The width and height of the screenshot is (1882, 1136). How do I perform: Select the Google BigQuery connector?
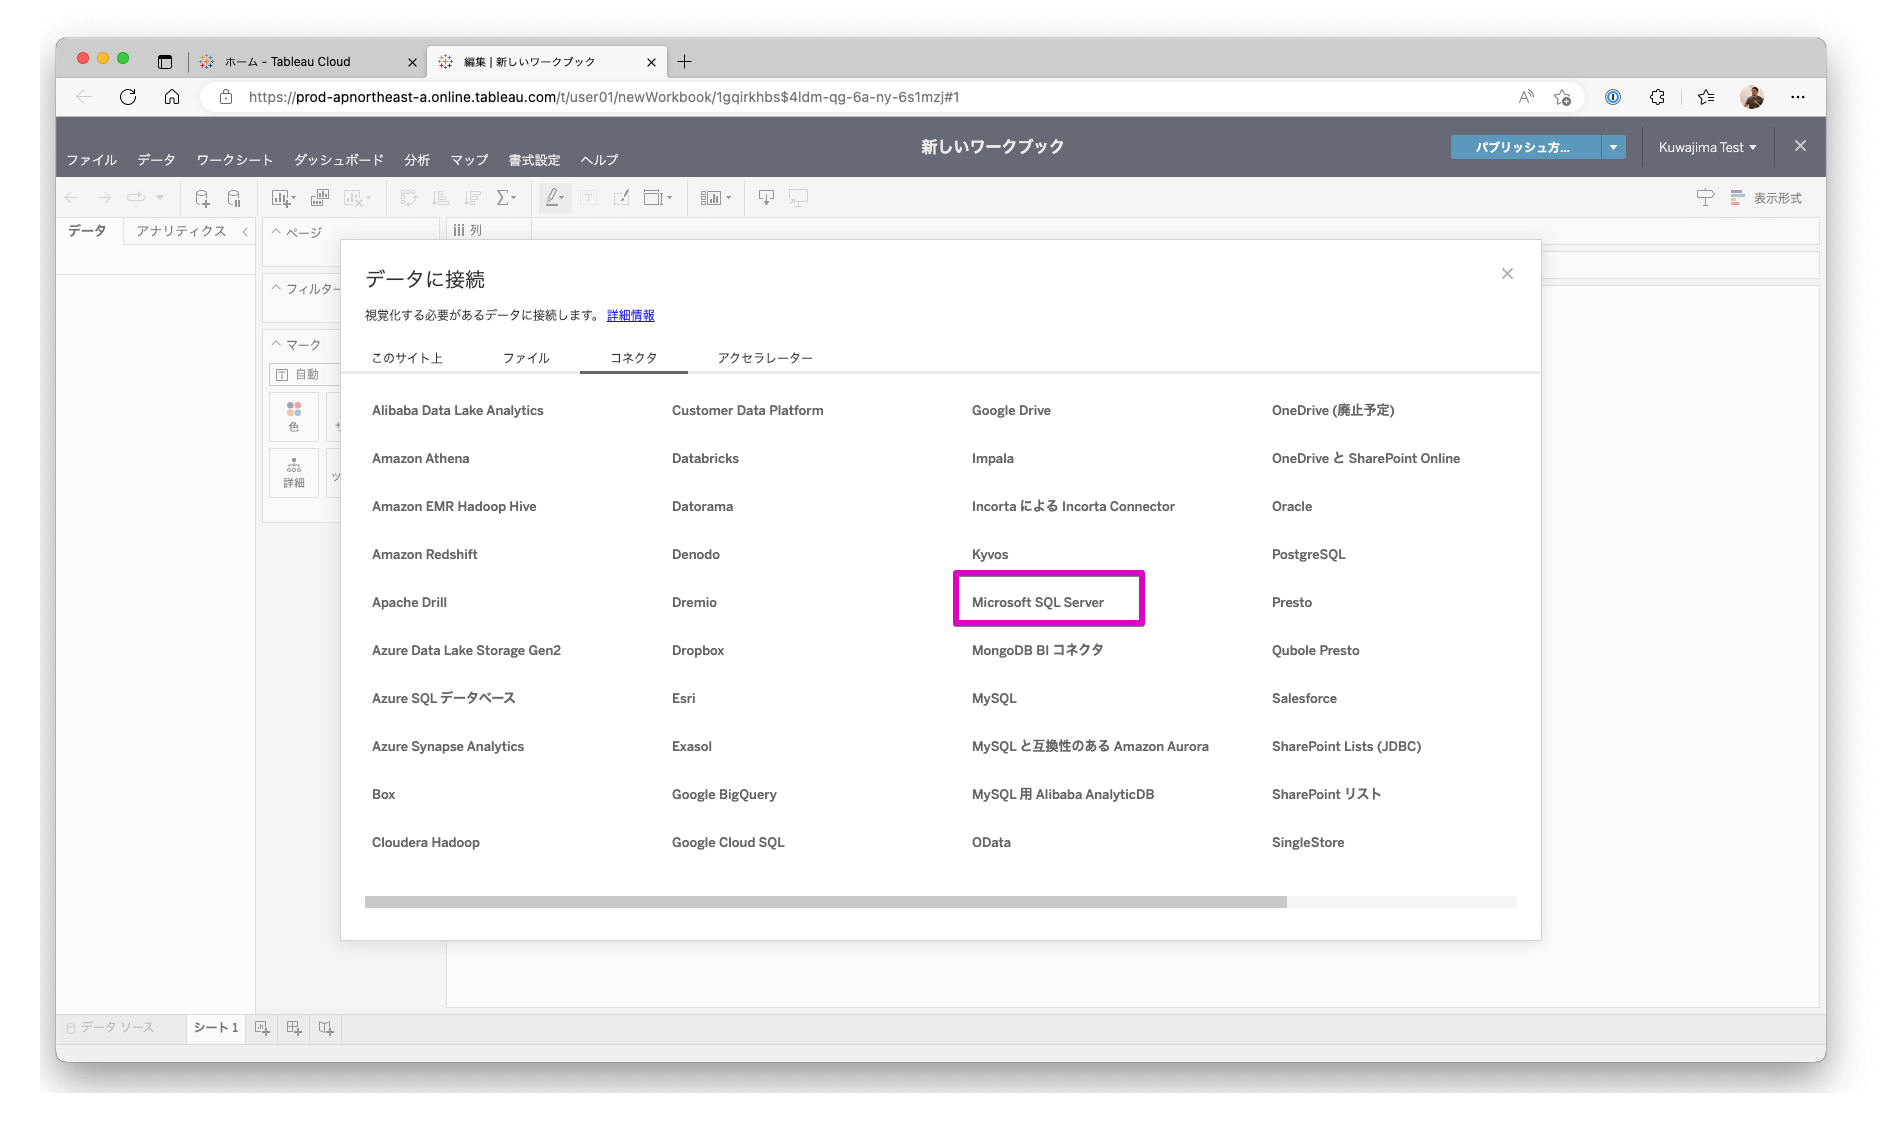coord(724,795)
